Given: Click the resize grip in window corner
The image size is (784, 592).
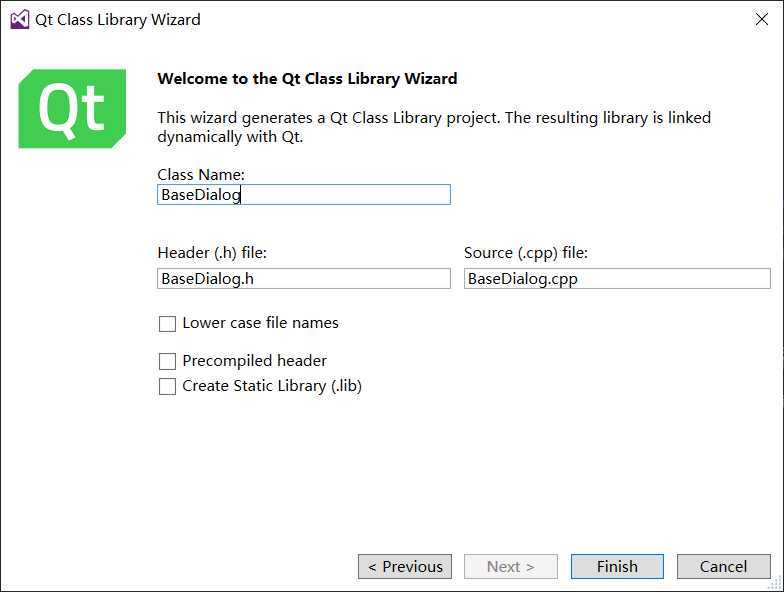Looking at the screenshot, I should pyautogui.click(x=776, y=584).
